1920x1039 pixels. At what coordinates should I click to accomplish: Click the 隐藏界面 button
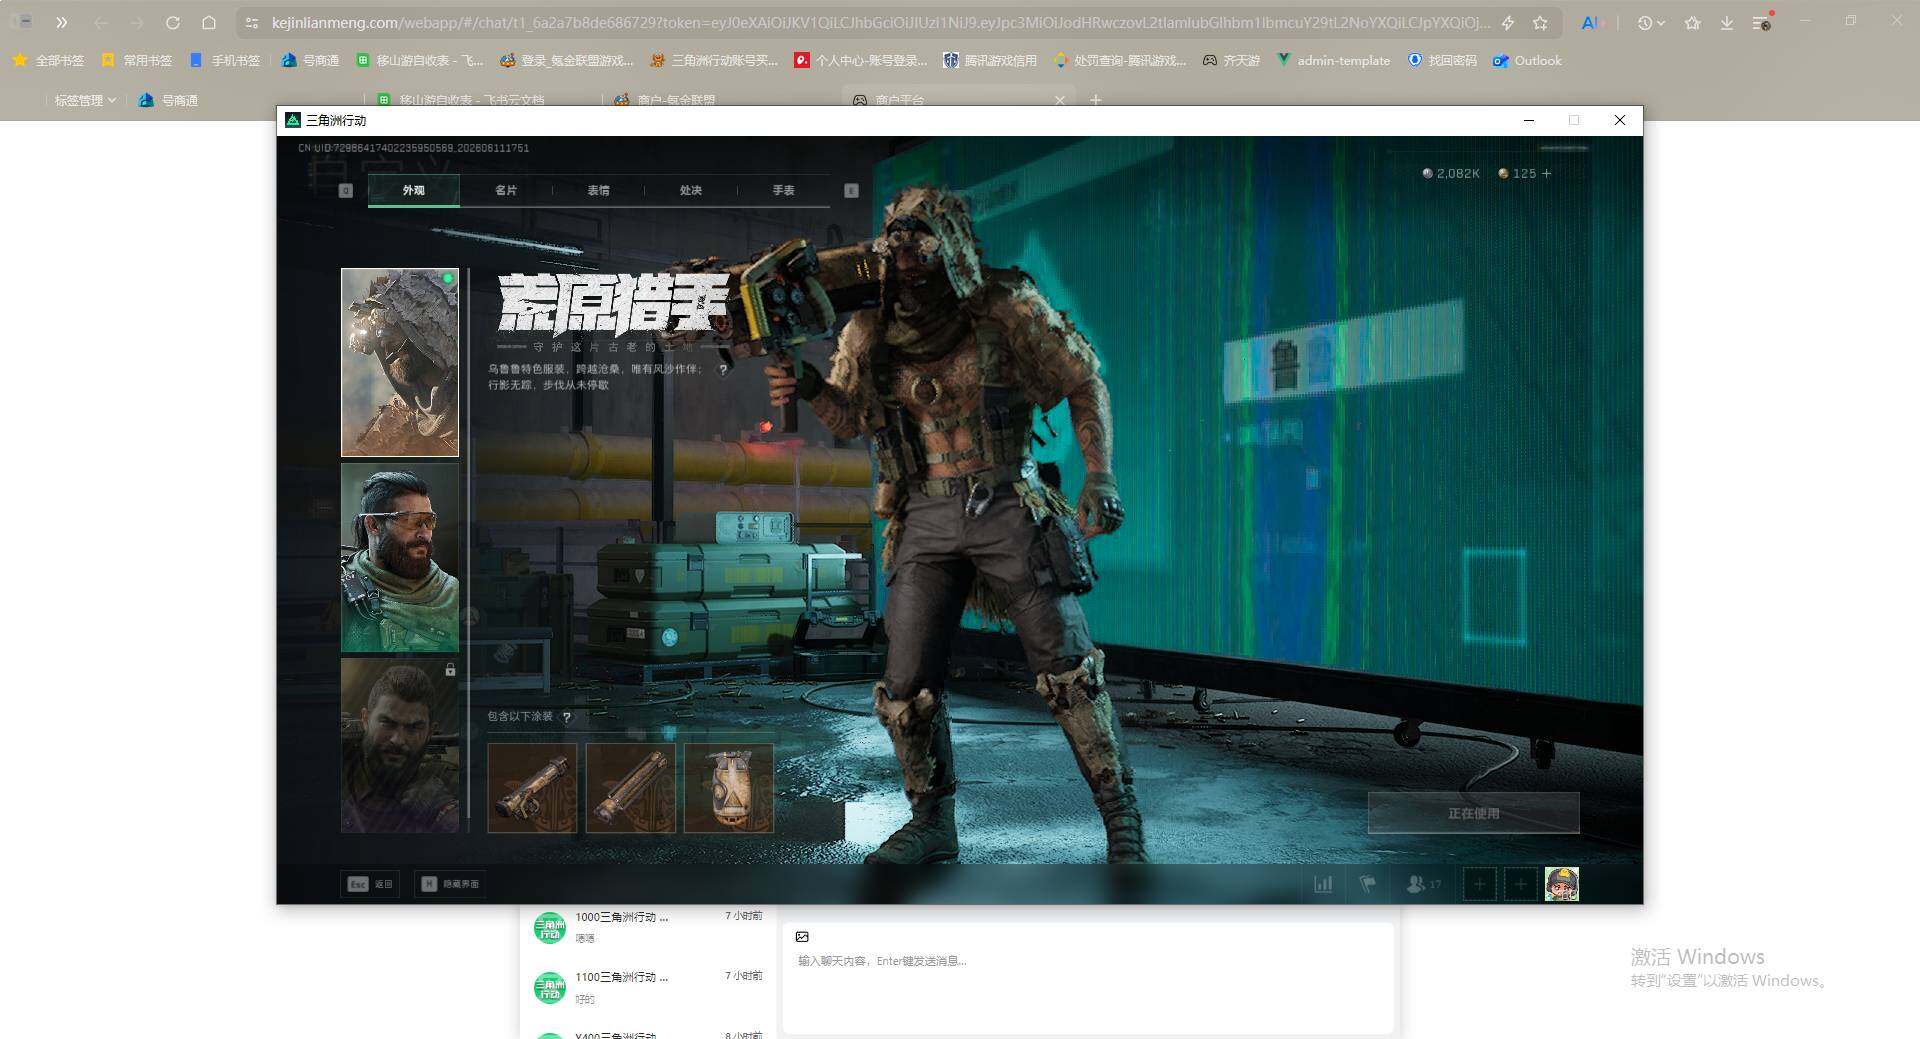(x=450, y=884)
